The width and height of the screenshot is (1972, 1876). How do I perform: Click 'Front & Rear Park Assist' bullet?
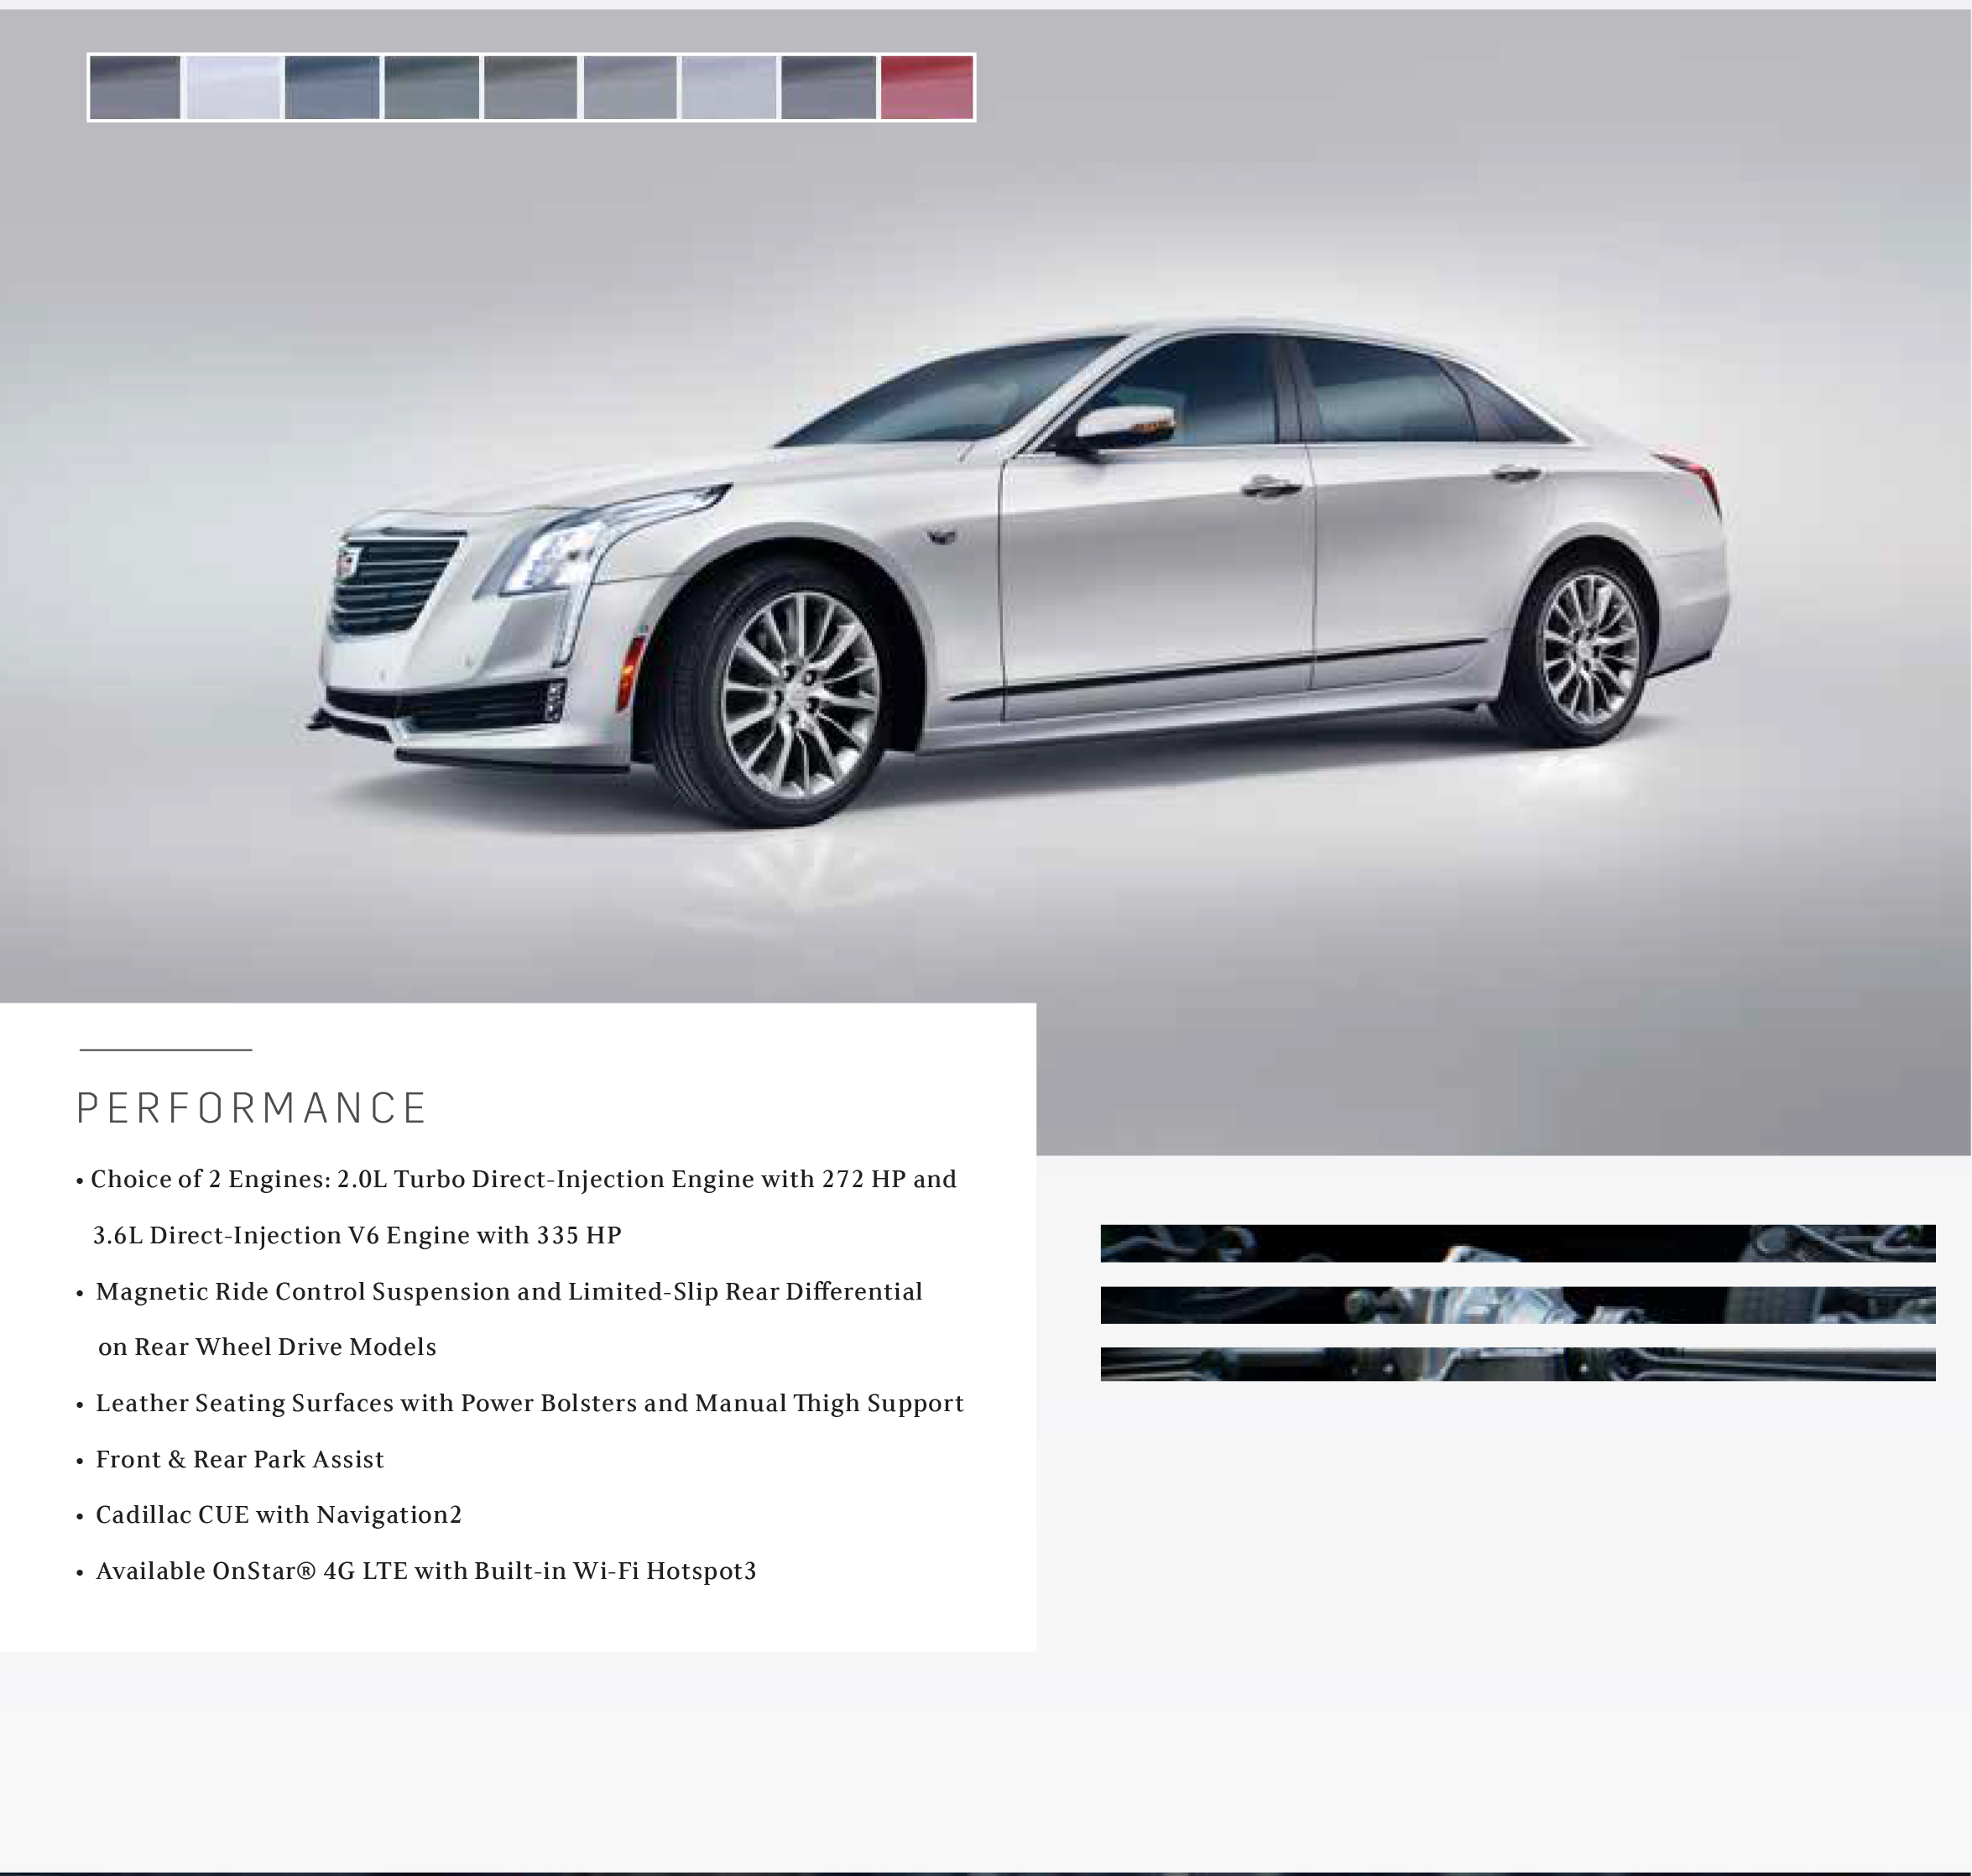230,1460
